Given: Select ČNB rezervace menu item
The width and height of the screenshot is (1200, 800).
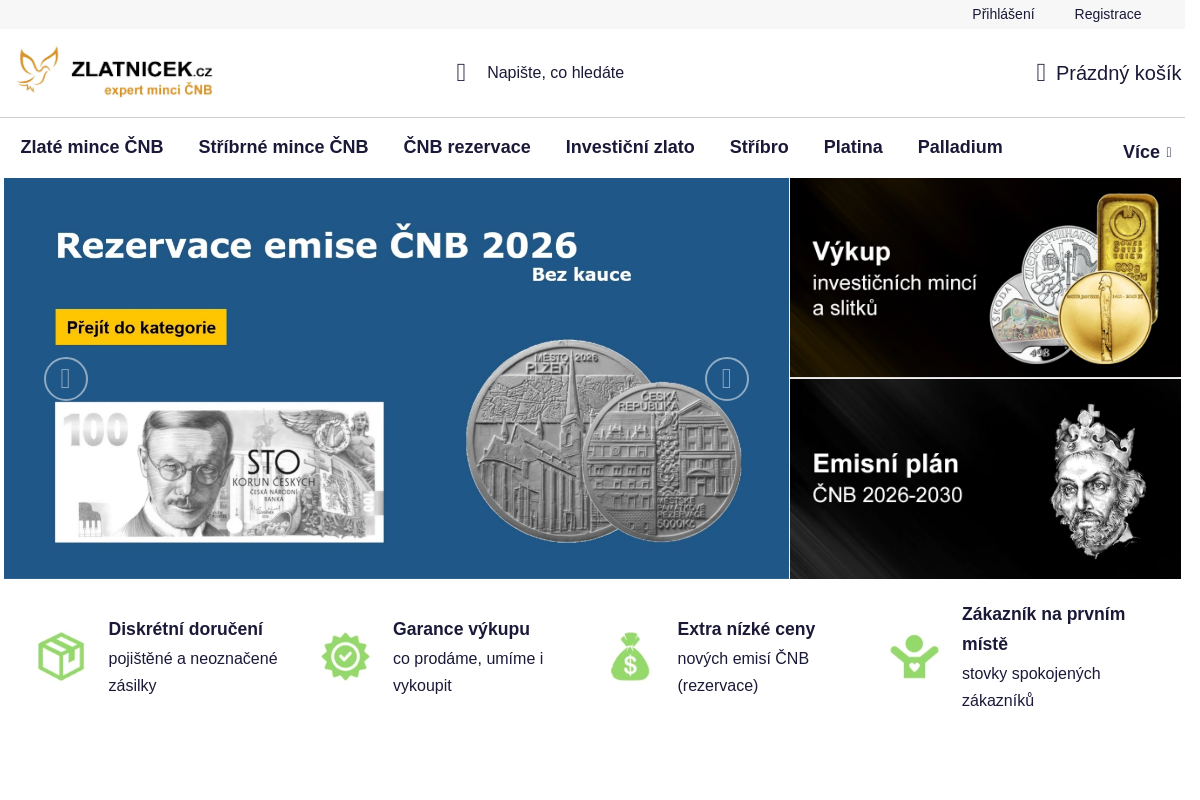Looking at the screenshot, I should [x=467, y=147].
